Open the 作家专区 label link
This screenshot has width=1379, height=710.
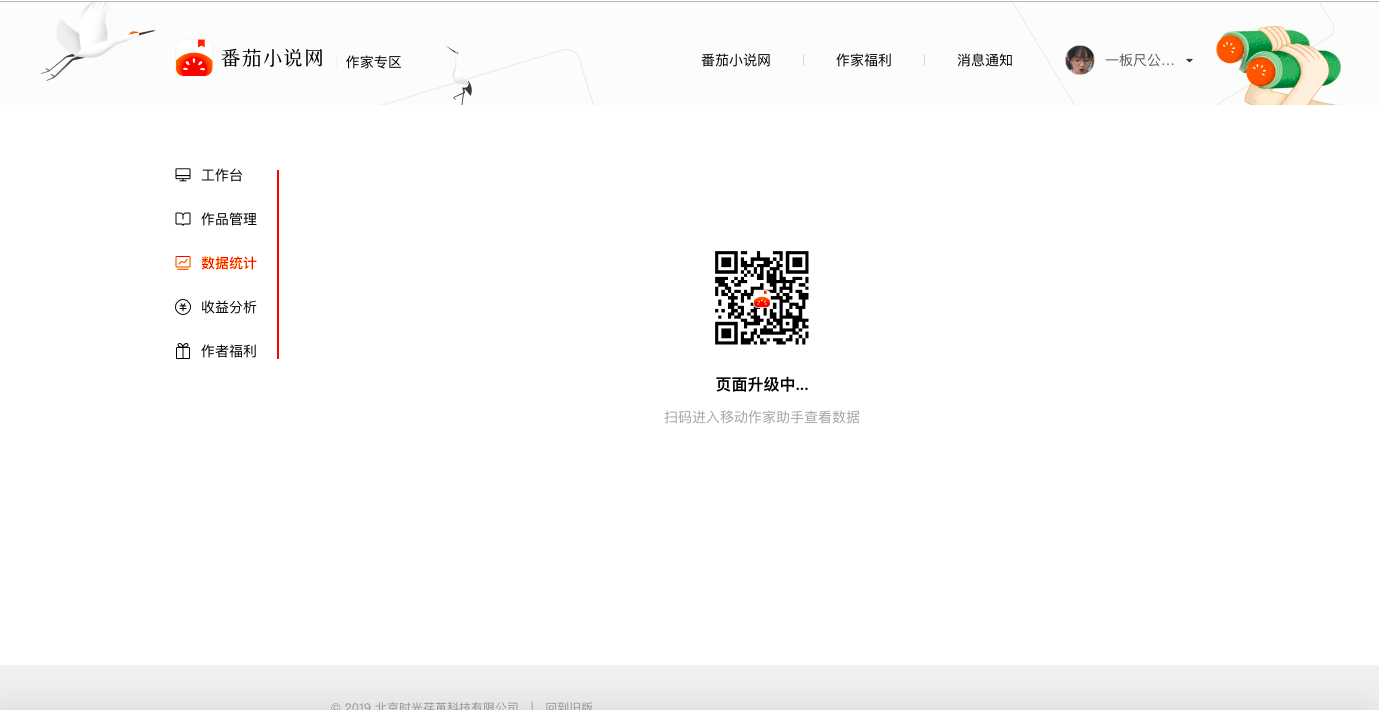(x=373, y=62)
